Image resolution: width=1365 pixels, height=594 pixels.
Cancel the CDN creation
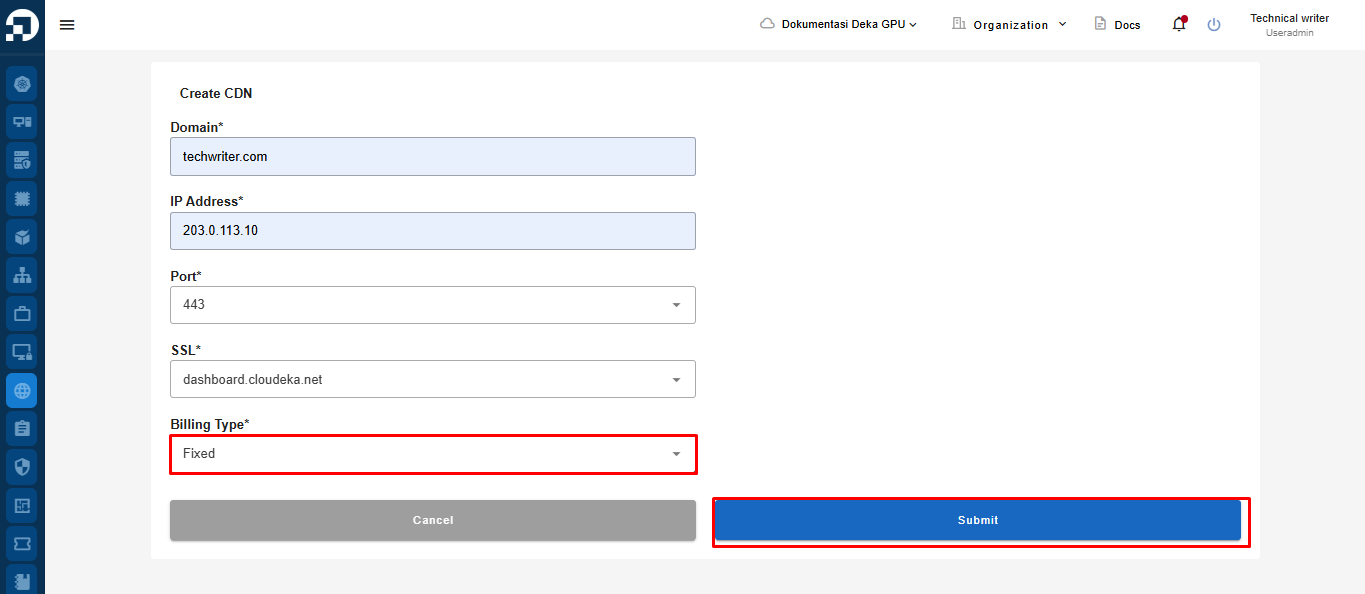tap(433, 520)
